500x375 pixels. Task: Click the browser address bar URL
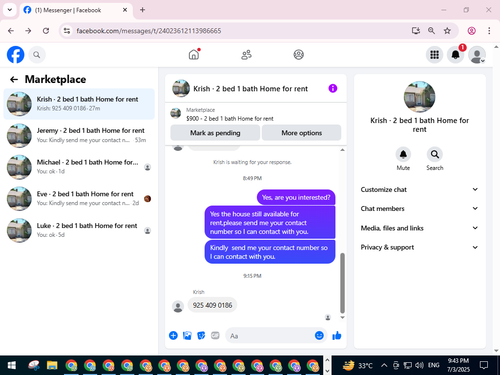click(x=149, y=31)
